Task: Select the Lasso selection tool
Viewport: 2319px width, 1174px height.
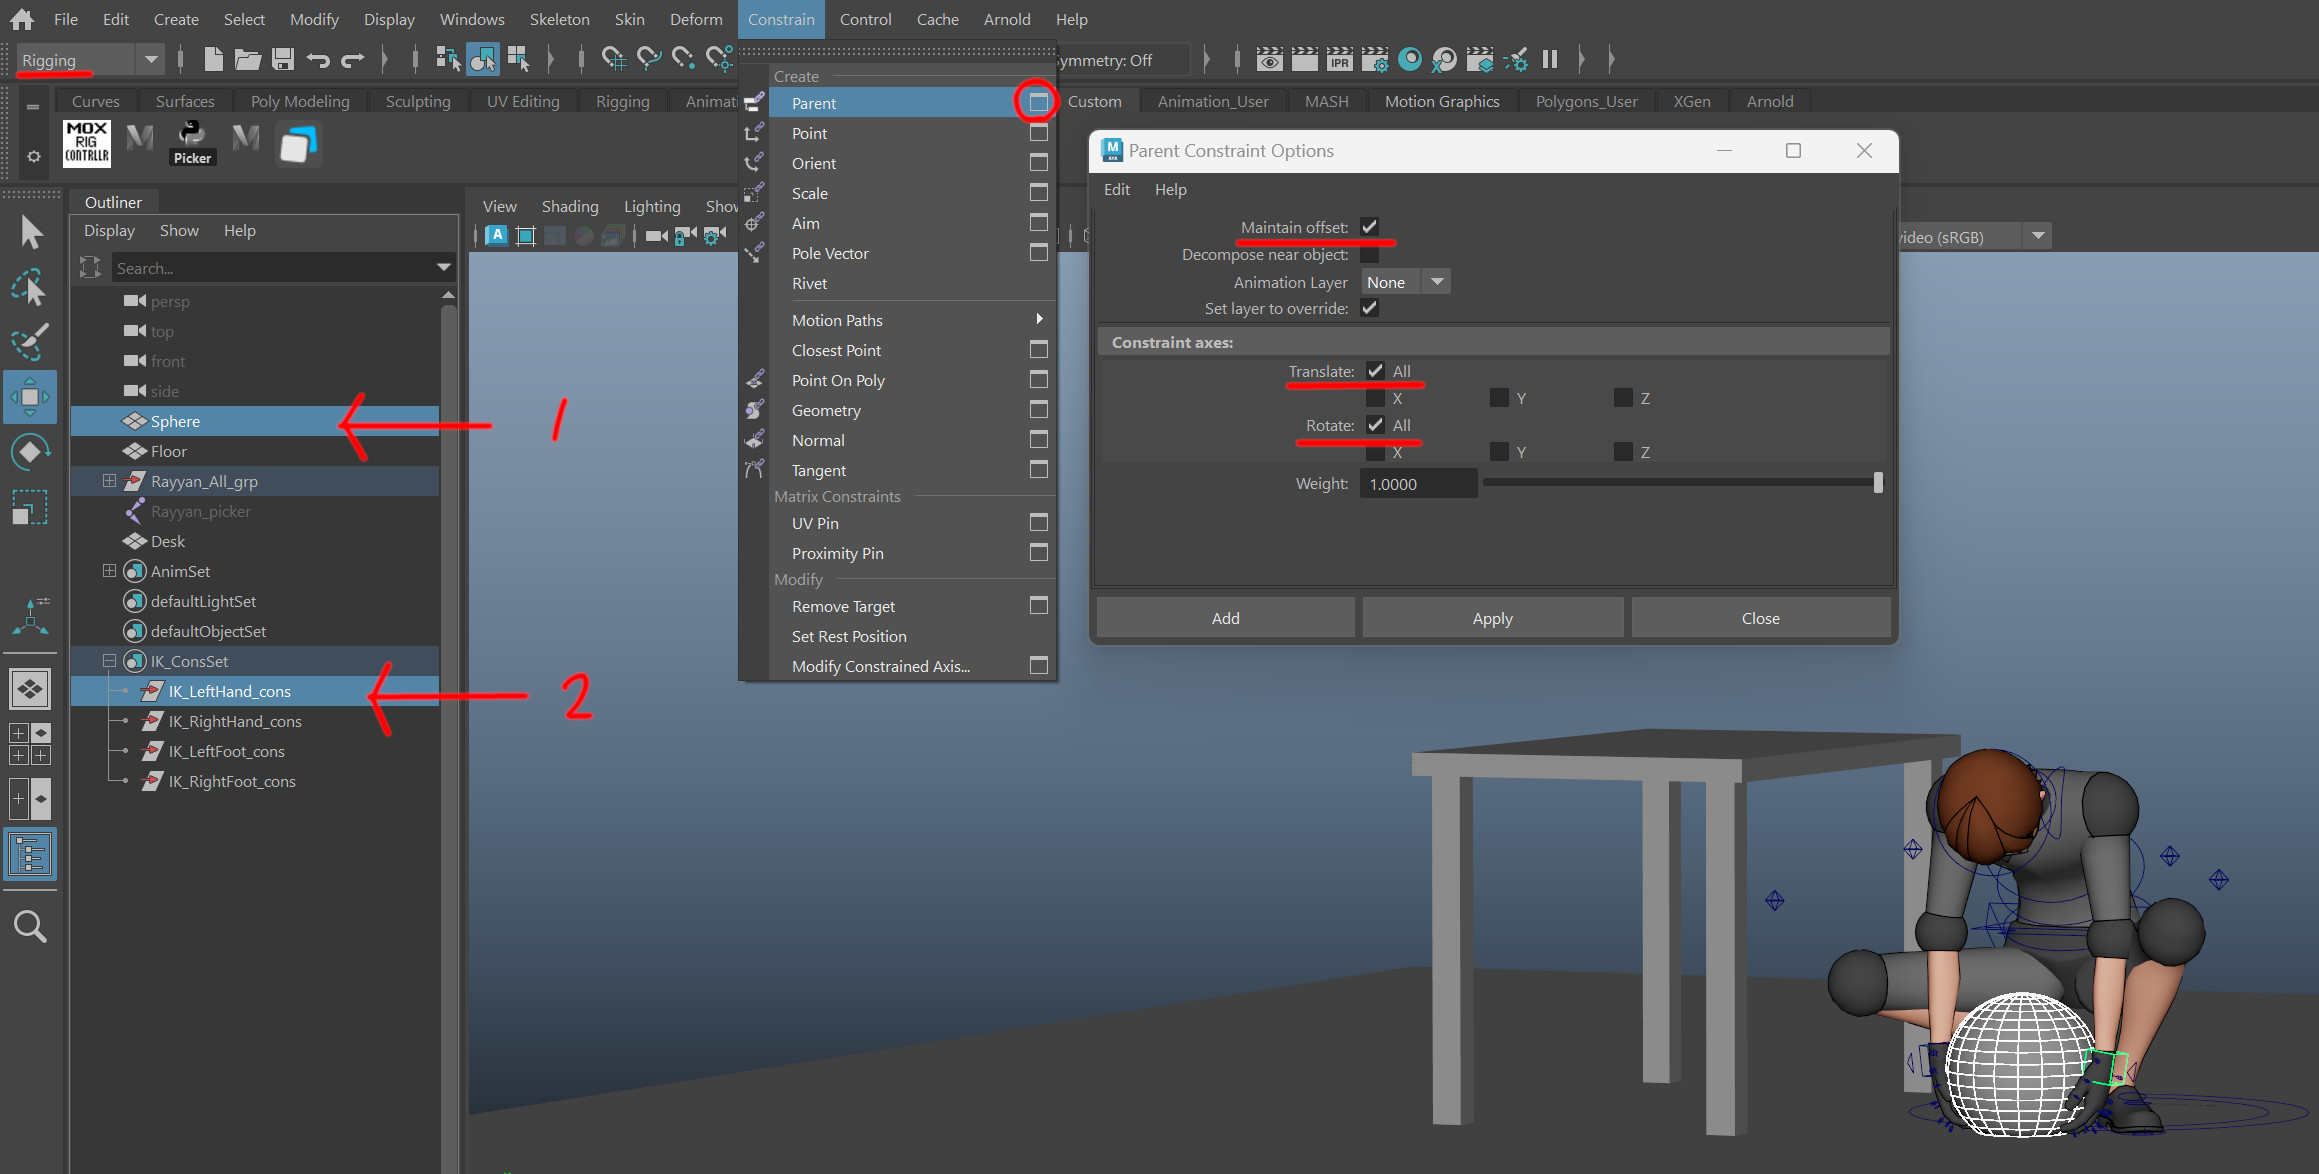Action: tap(30, 288)
